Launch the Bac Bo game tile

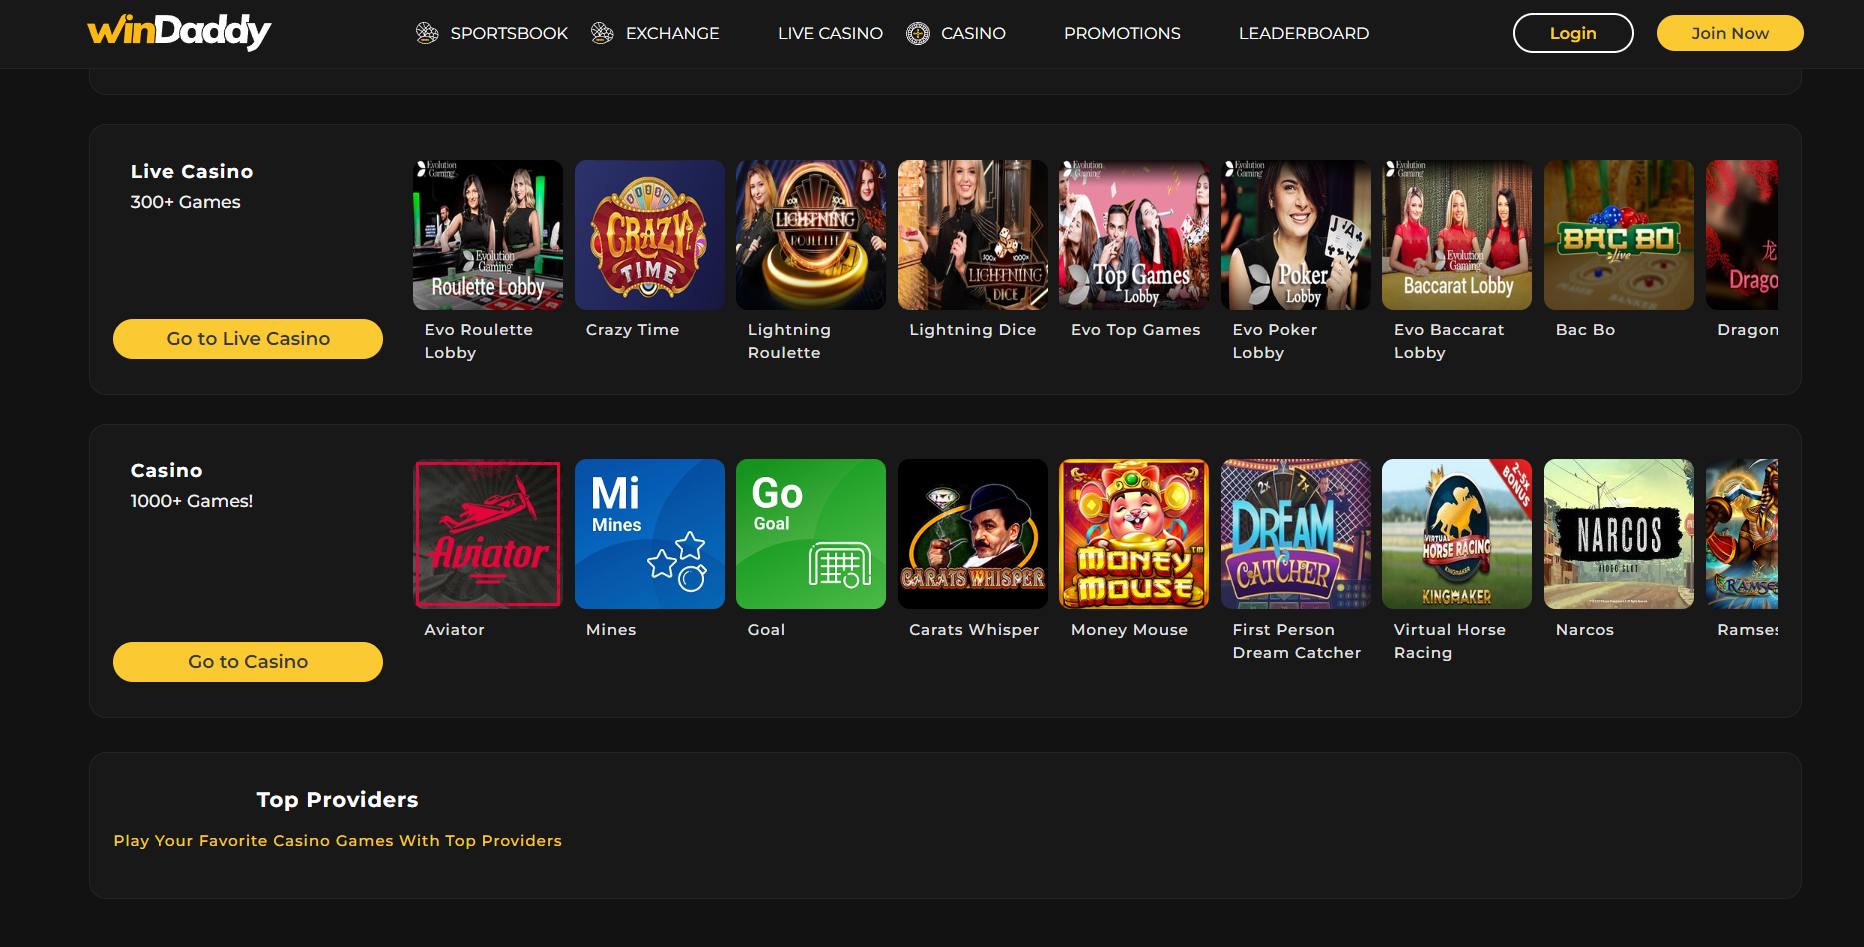point(1619,235)
